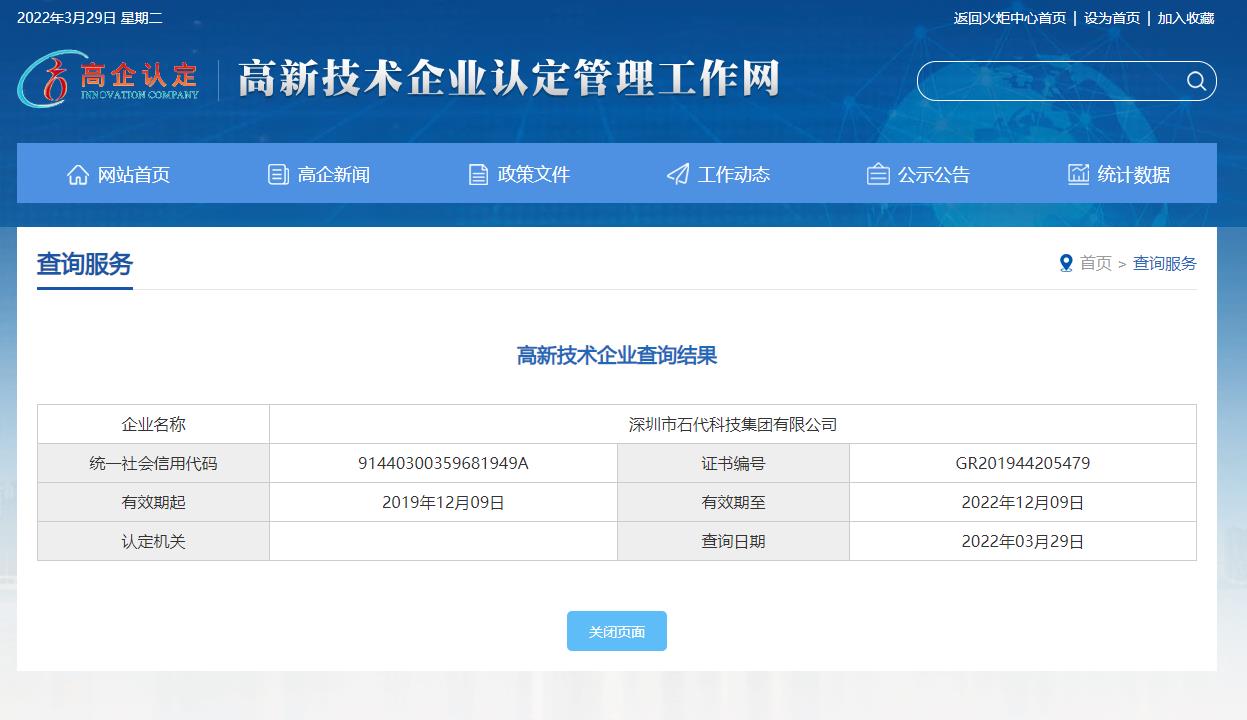Click the location pin breadcrumb icon
The width and height of the screenshot is (1247, 720).
click(x=1066, y=263)
